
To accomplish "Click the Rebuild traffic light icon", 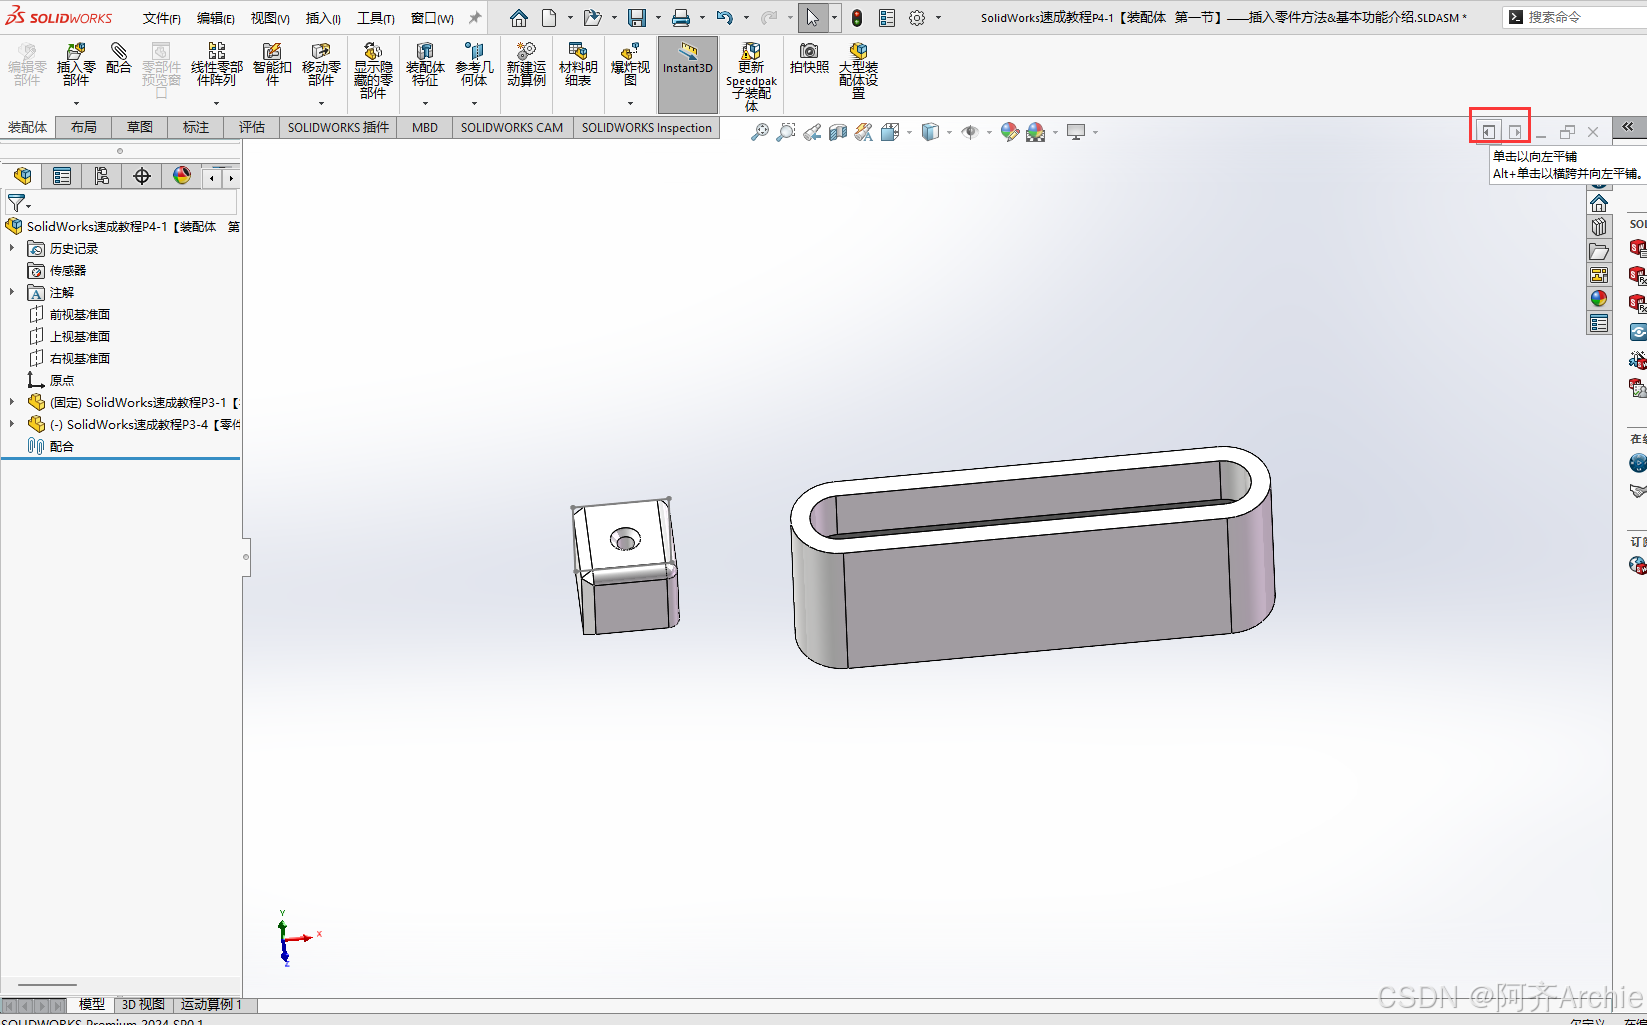I will point(857,18).
